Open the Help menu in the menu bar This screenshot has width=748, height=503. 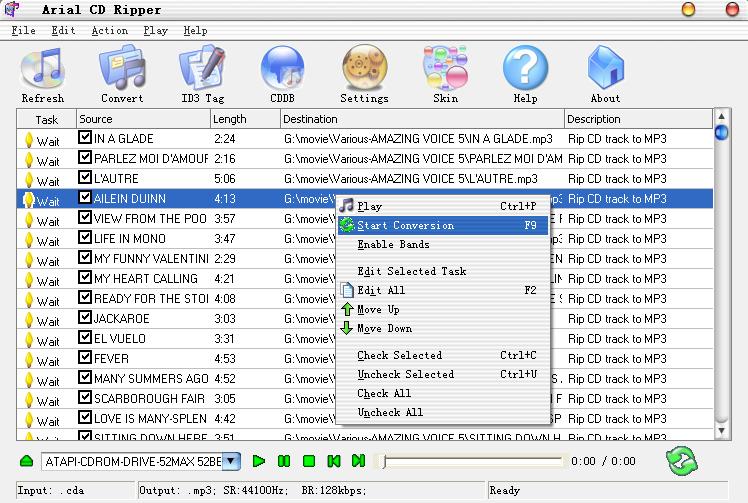point(196,31)
